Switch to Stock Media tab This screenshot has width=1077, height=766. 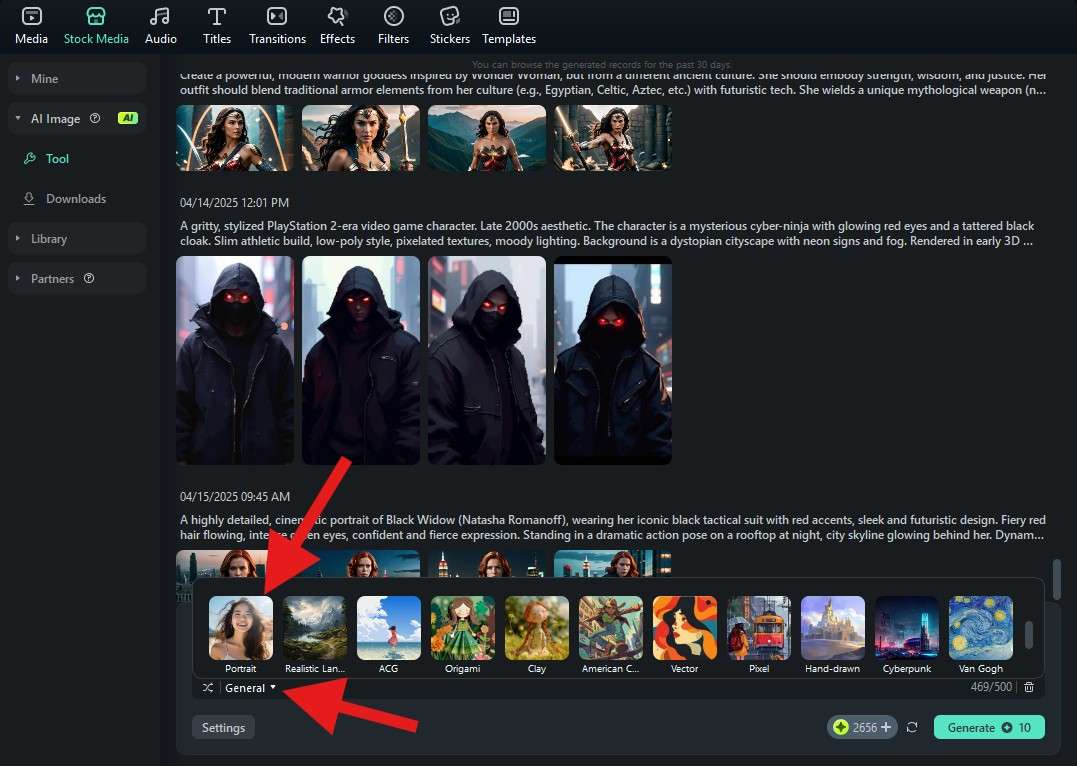point(96,26)
